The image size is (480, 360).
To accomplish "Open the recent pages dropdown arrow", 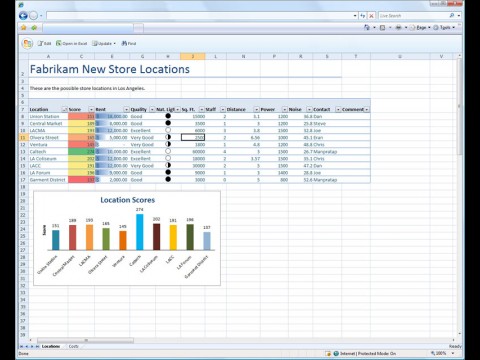I will coord(41,16).
